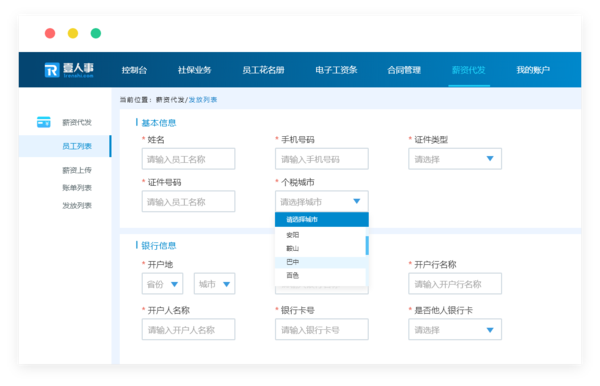Open the 是否他人银行卡 dropdown
Viewport: 600px width, 386px height.
tap(455, 329)
